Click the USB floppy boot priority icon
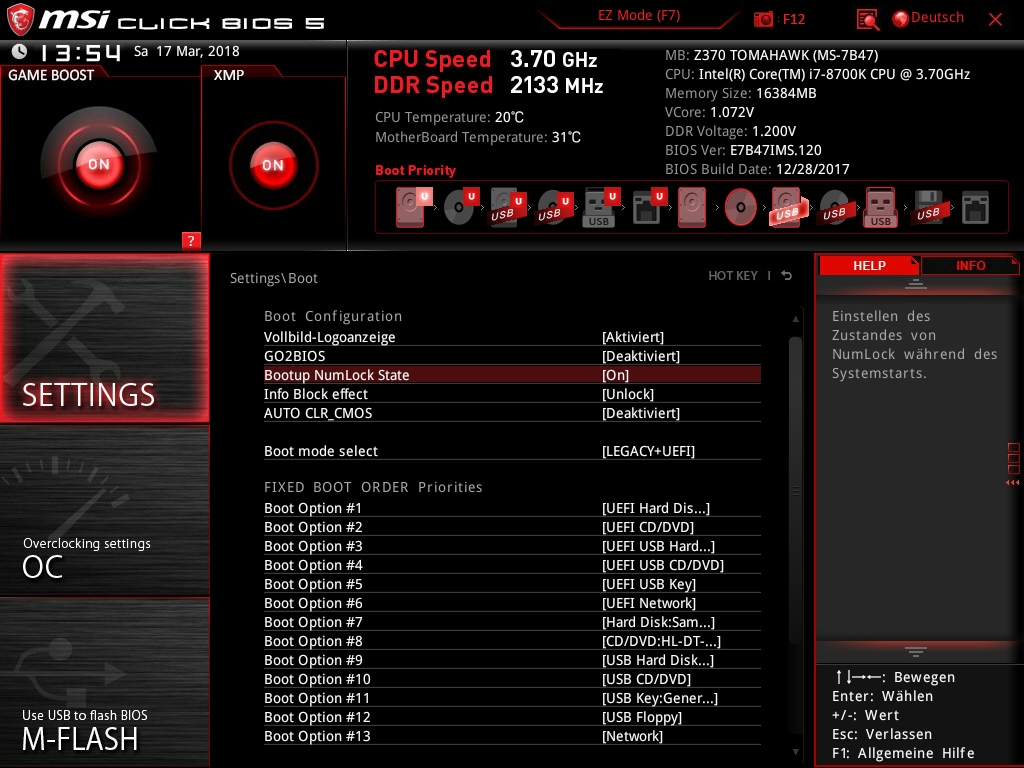The height and width of the screenshot is (768, 1024). click(928, 208)
